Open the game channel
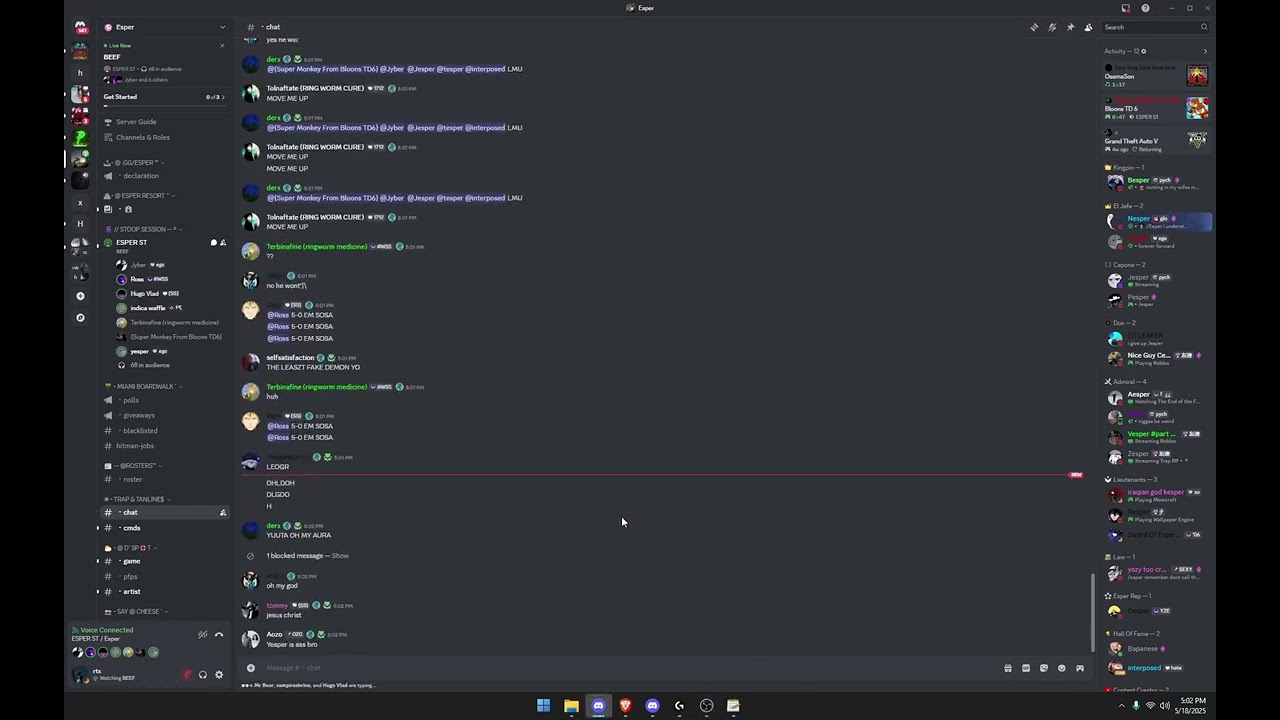 132,561
